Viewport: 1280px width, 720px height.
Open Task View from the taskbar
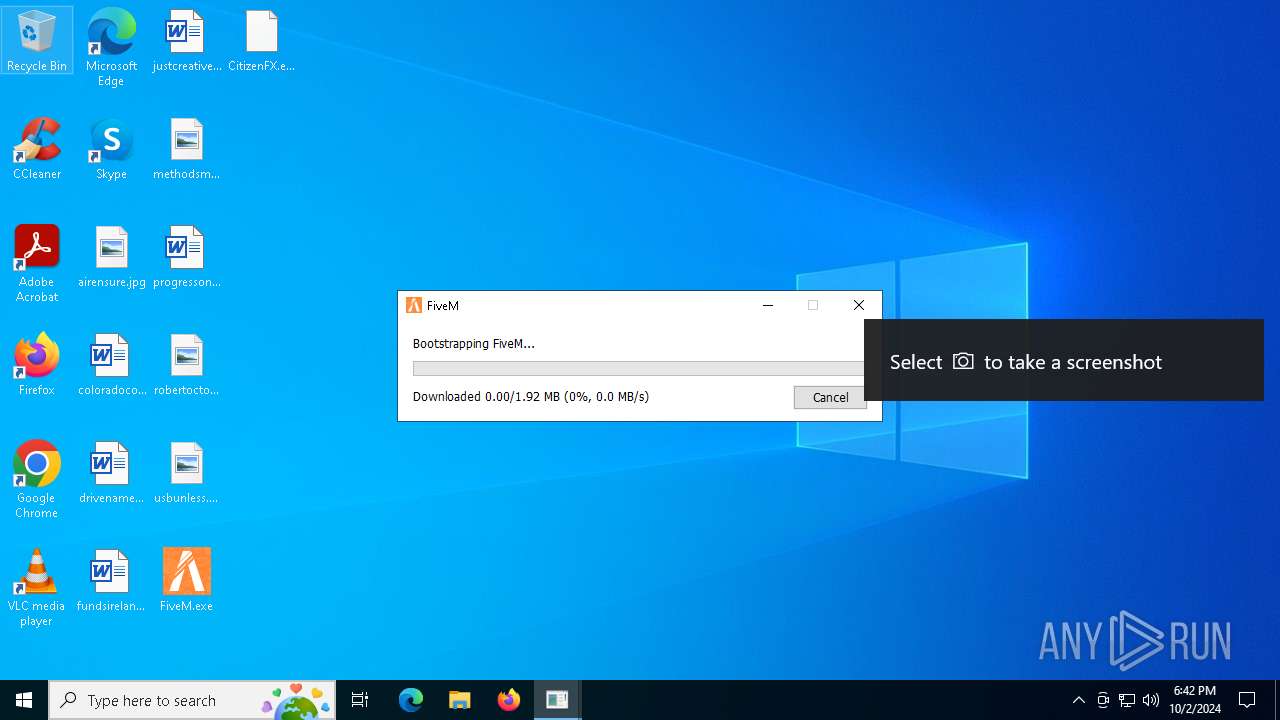click(x=360, y=700)
